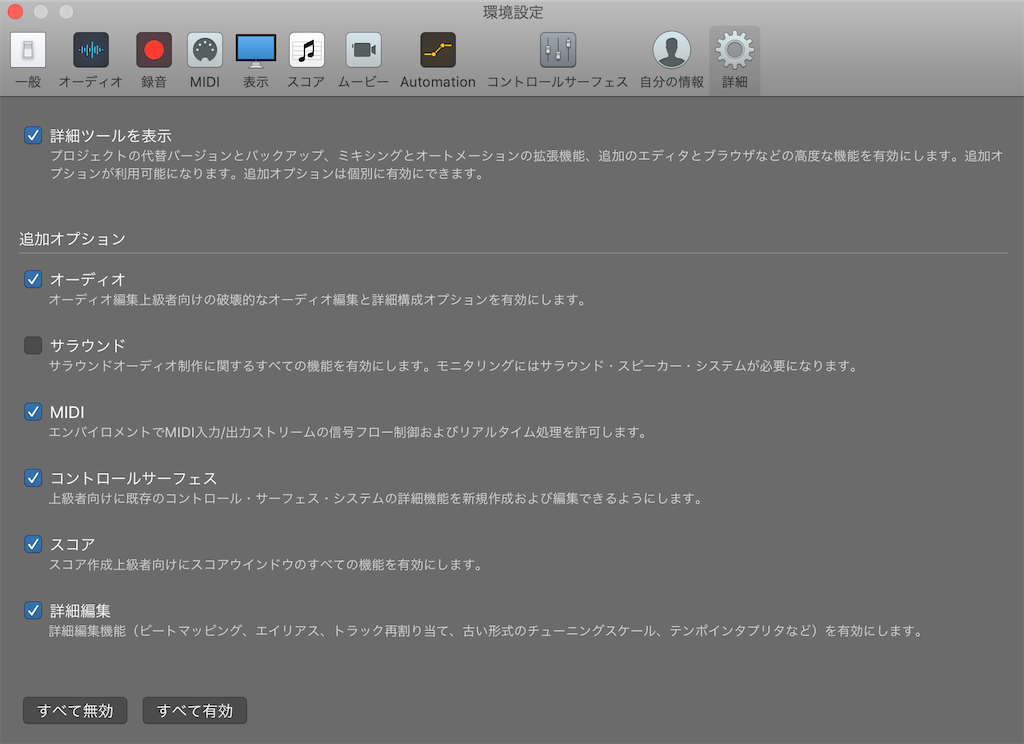Enable the サラウンド option

click(31, 345)
